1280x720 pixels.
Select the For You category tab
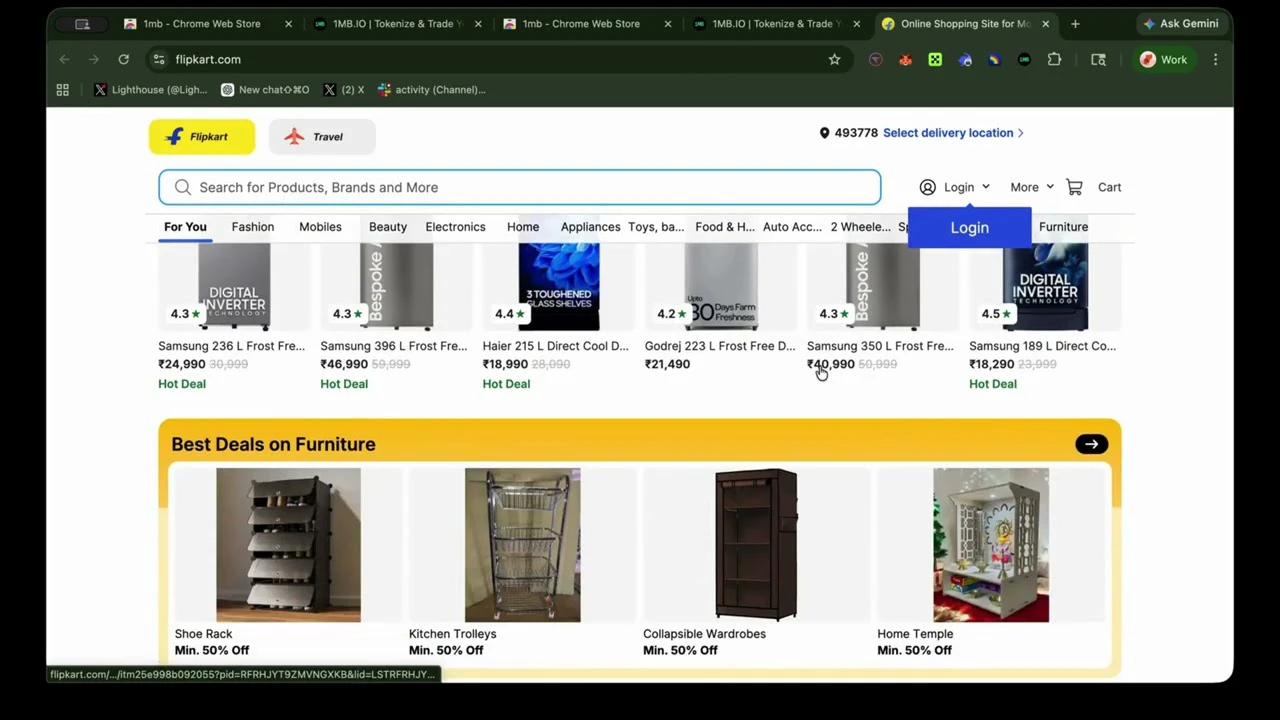pyautogui.click(x=185, y=227)
